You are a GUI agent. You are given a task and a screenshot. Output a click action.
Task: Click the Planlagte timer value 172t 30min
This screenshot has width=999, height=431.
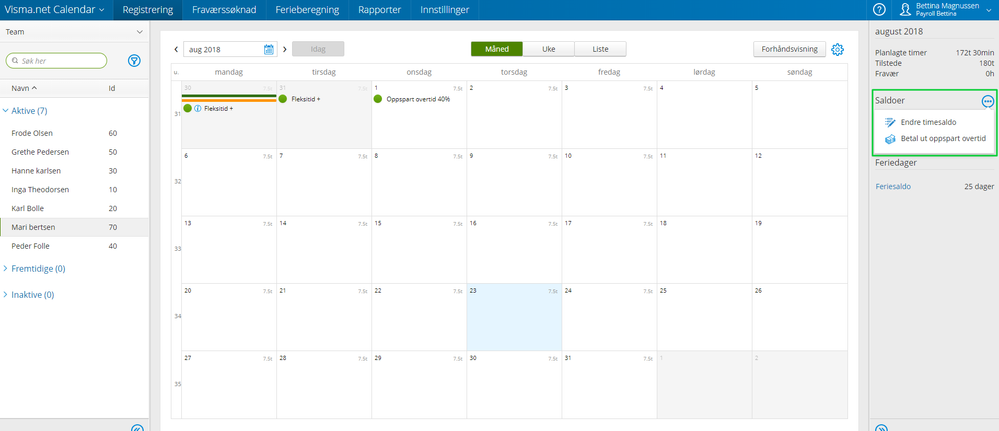pos(975,53)
